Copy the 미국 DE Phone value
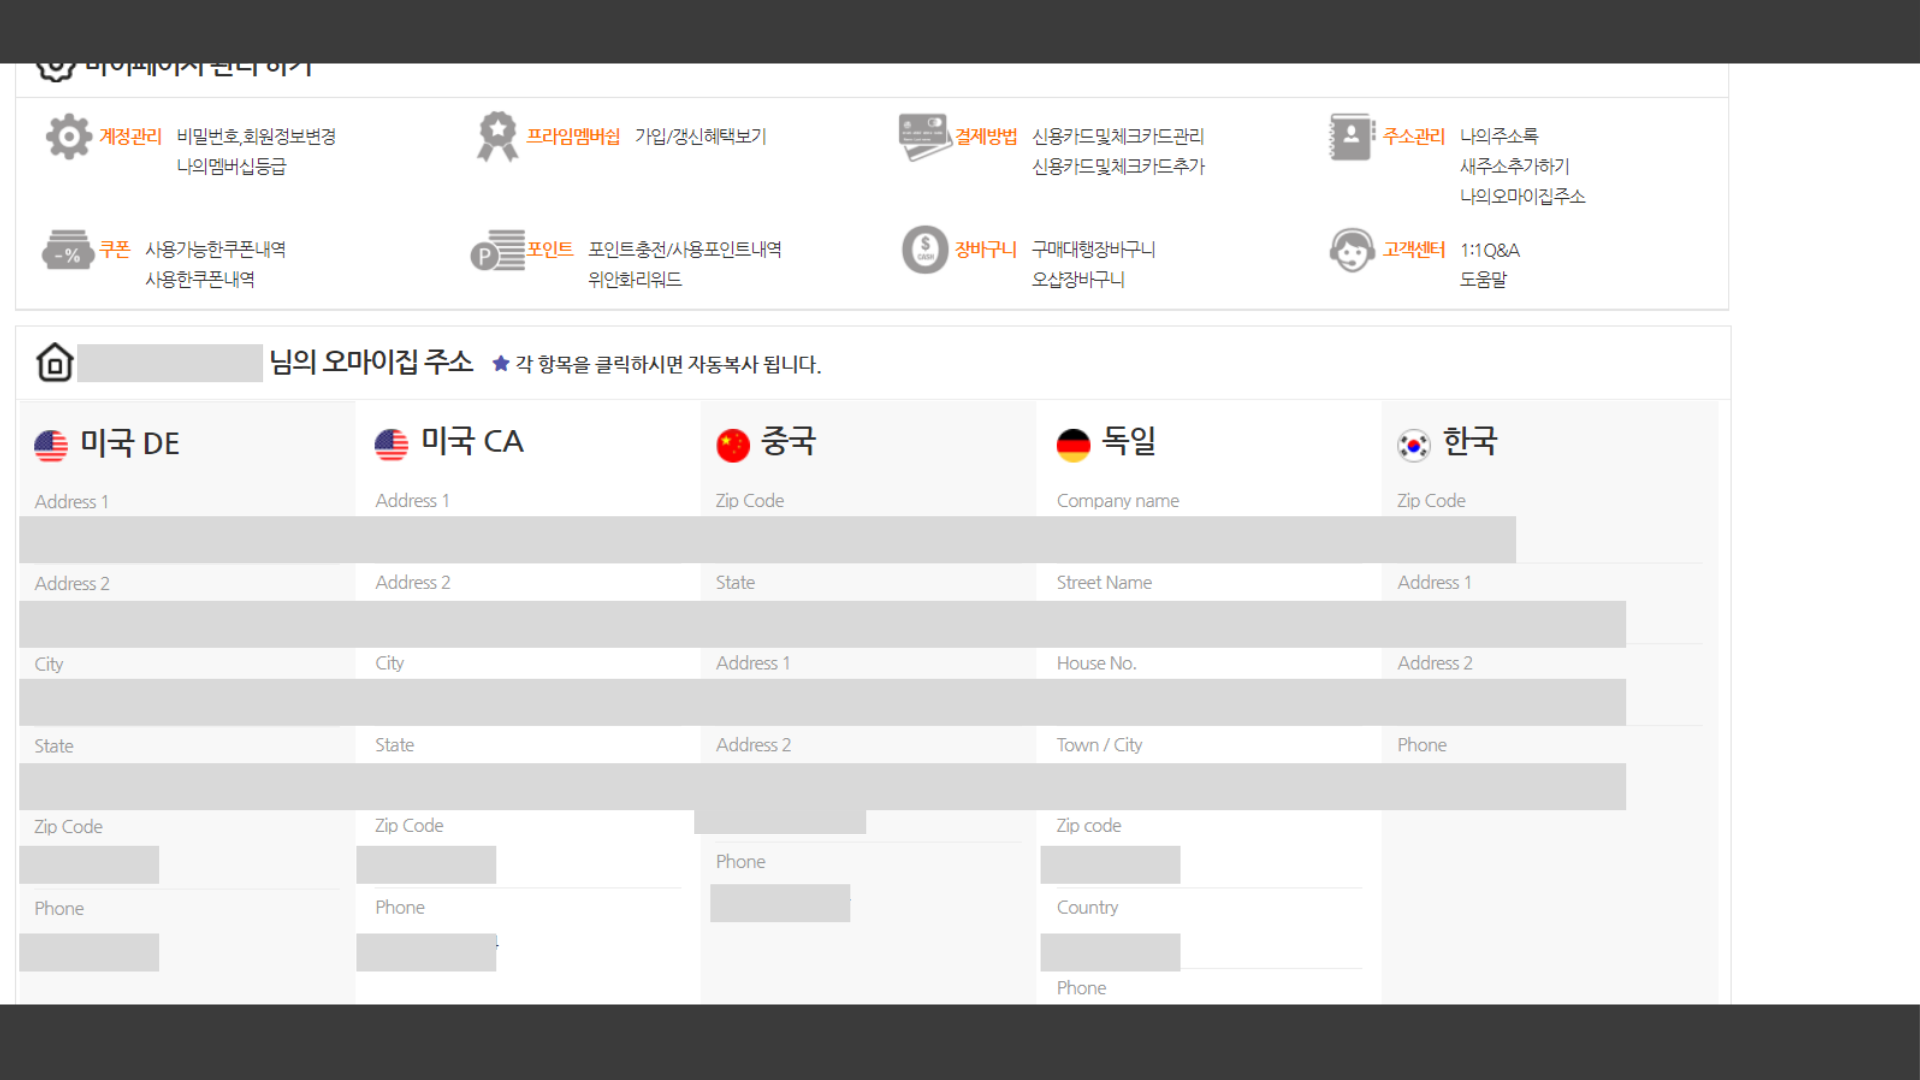This screenshot has width=1920, height=1080. [x=89, y=952]
